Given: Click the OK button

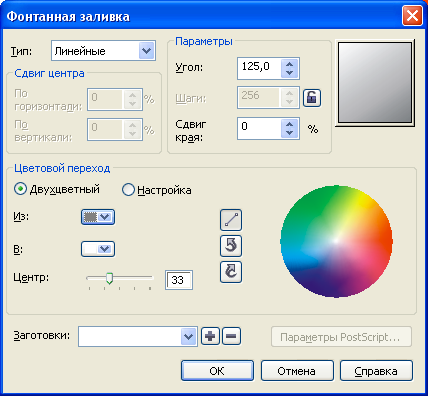Looking at the screenshot, I should (x=217, y=371).
